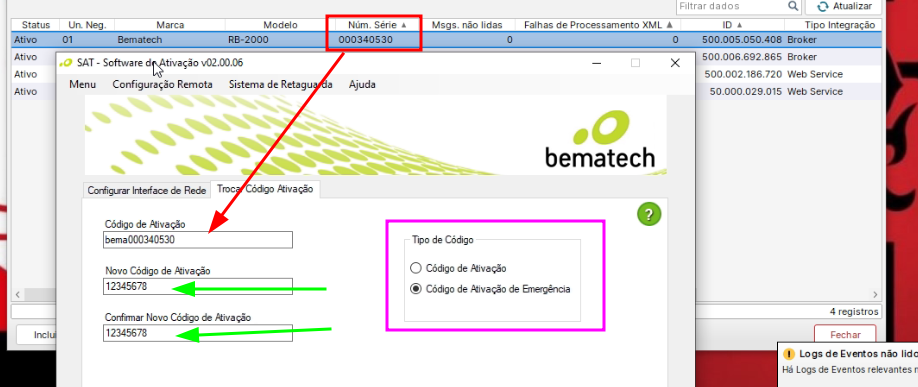Open the Ajuda menu
Screen dimensions: 918x387
362,84
